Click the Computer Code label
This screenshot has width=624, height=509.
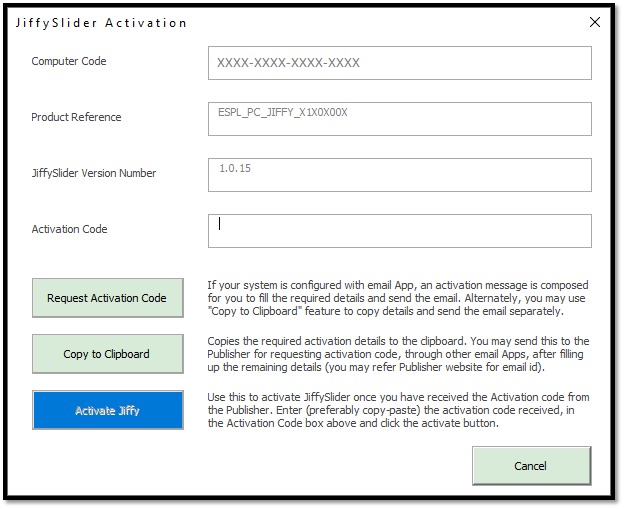coord(69,61)
